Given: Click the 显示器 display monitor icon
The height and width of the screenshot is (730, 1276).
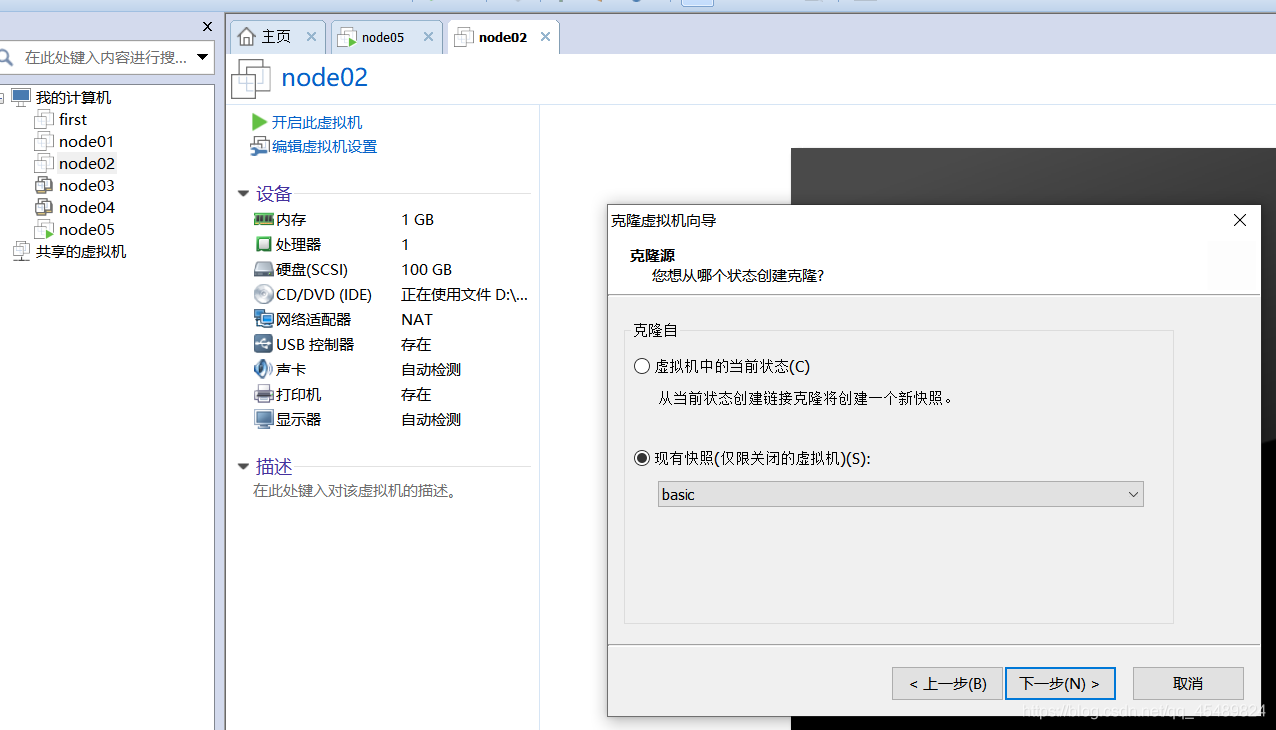Looking at the screenshot, I should click(x=264, y=419).
